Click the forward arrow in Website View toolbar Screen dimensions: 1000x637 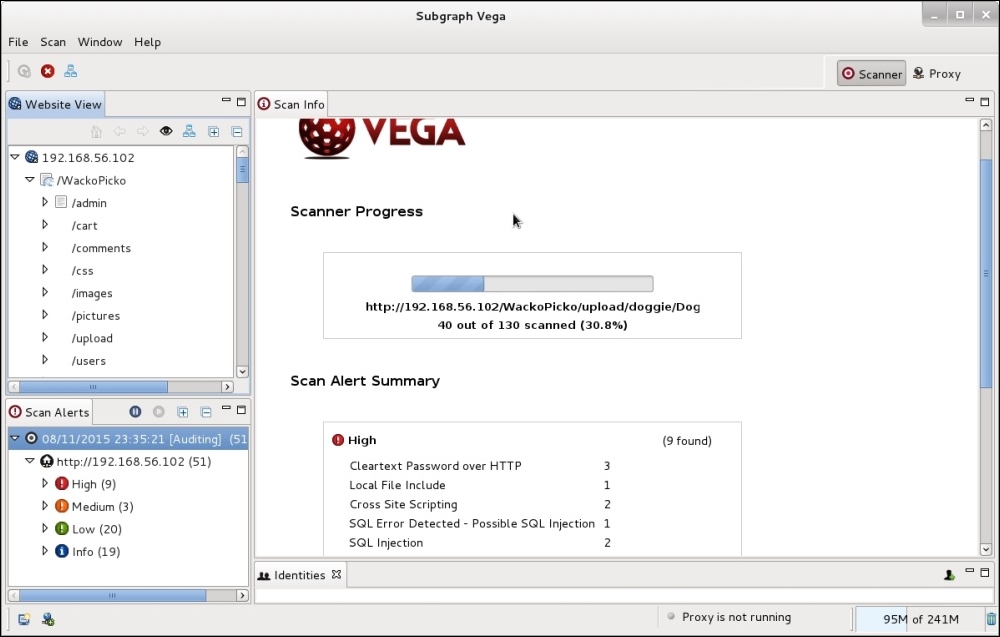143,131
